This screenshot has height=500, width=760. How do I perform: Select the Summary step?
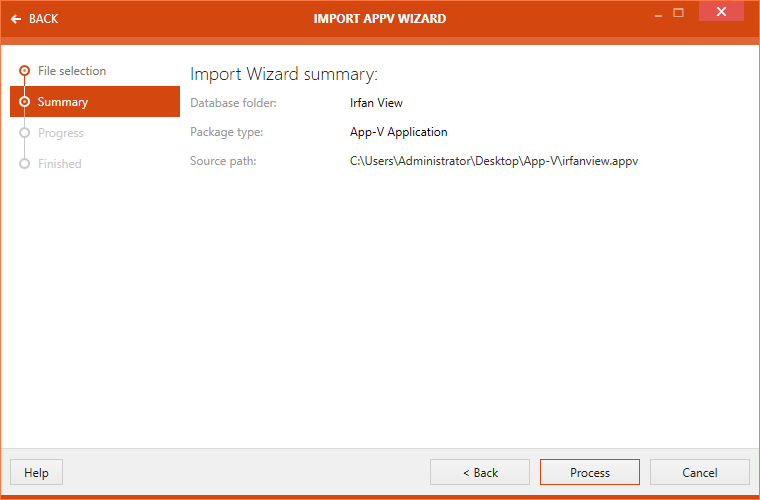[x=95, y=102]
